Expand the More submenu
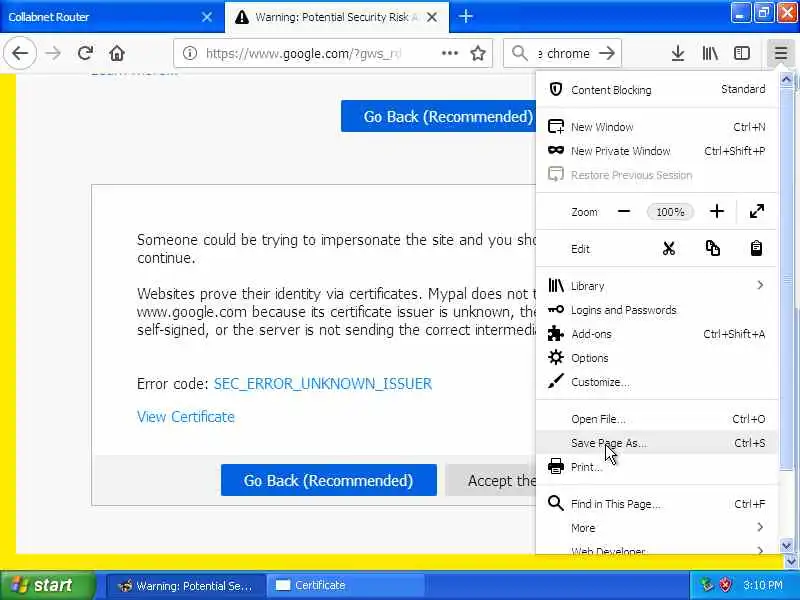Screen dimensions: 800x600 point(657,528)
